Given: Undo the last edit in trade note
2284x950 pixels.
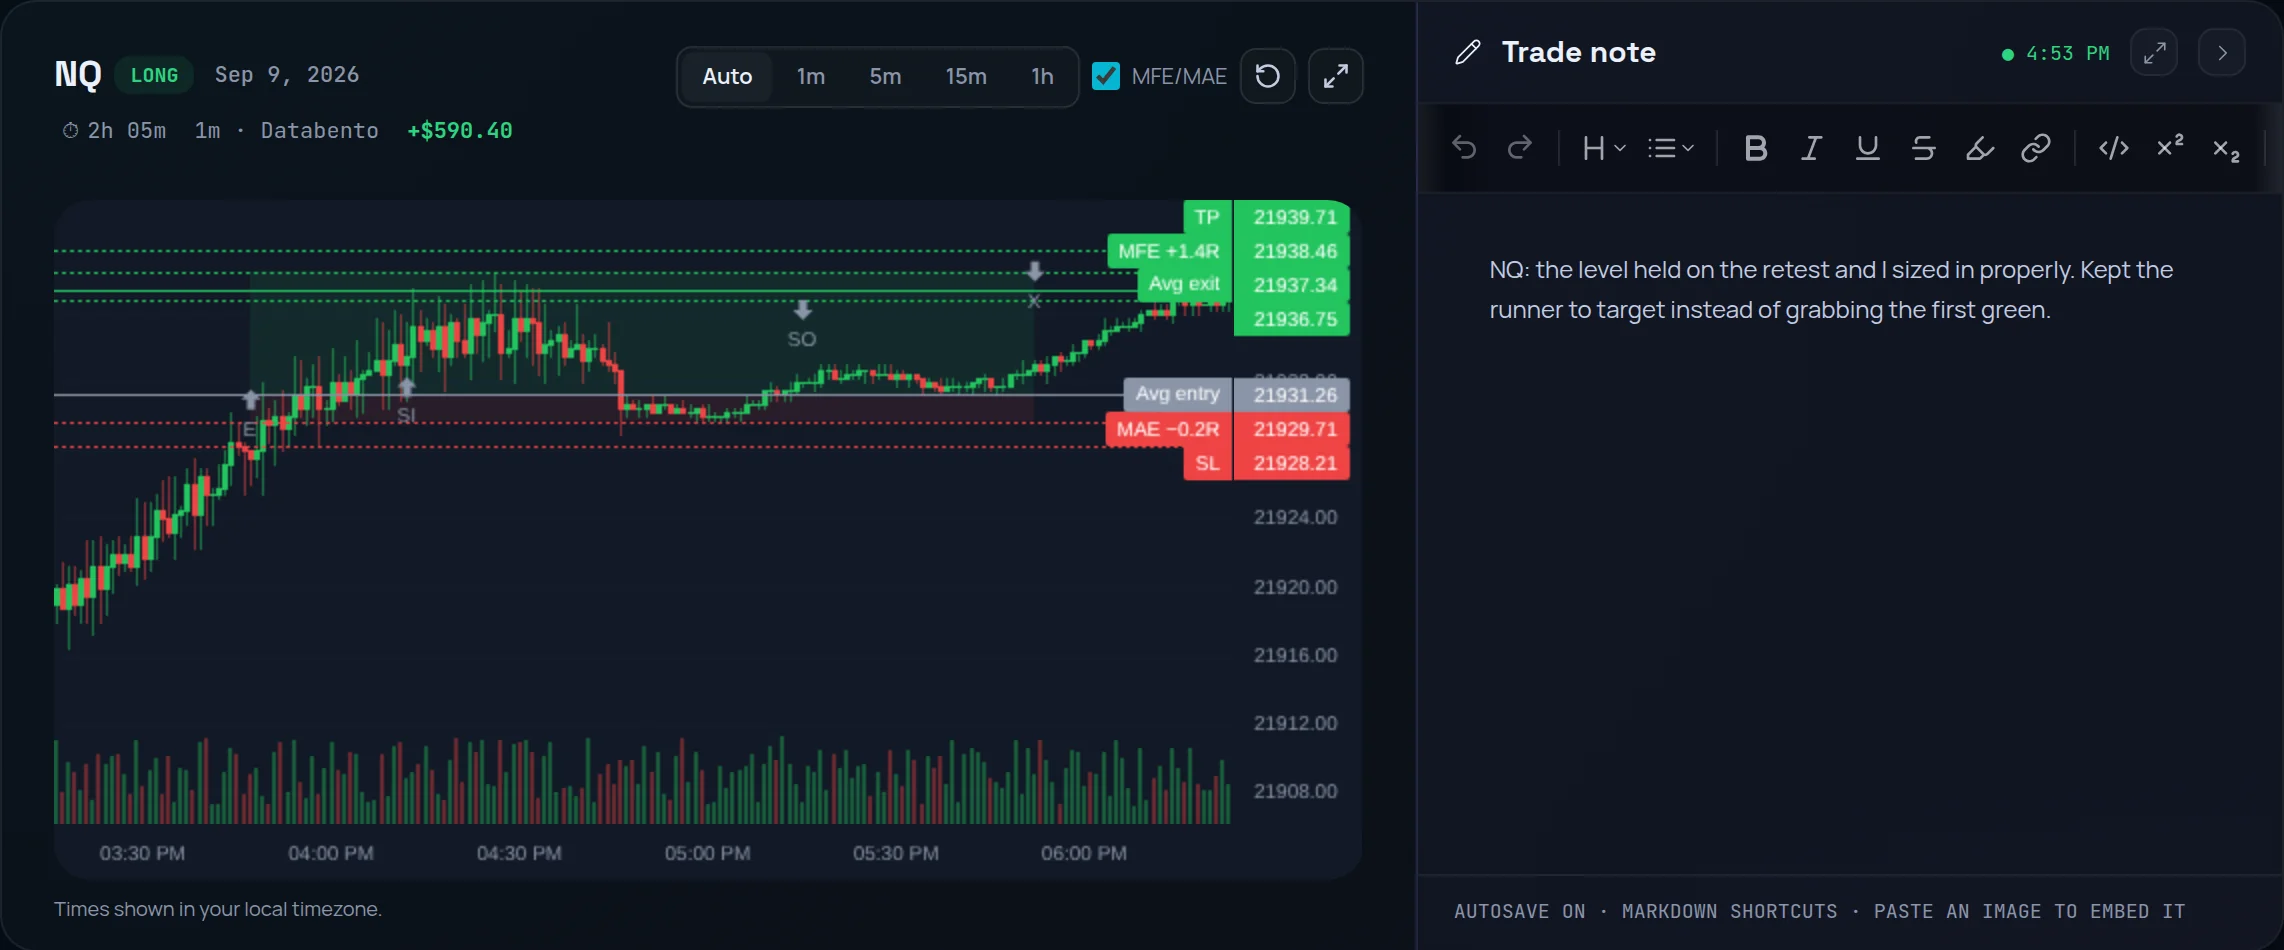Looking at the screenshot, I should point(1464,148).
